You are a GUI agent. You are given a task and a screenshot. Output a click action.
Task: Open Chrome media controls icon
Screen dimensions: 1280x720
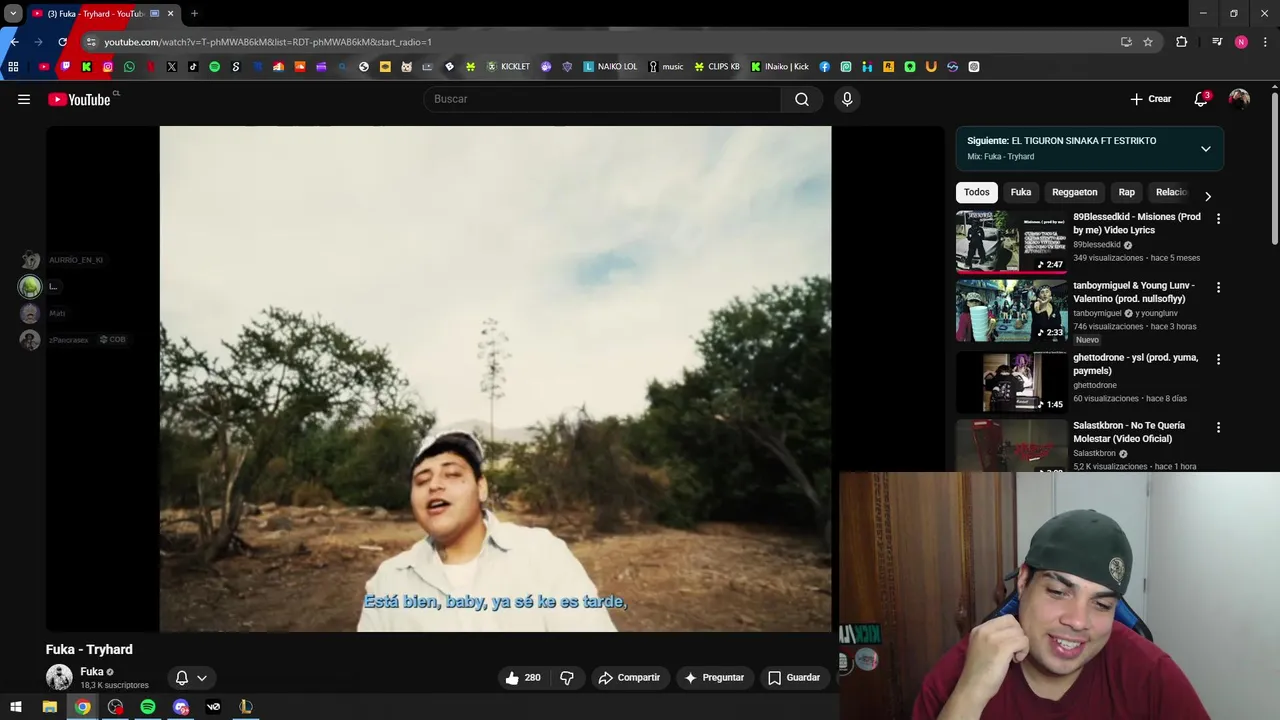(1217, 42)
